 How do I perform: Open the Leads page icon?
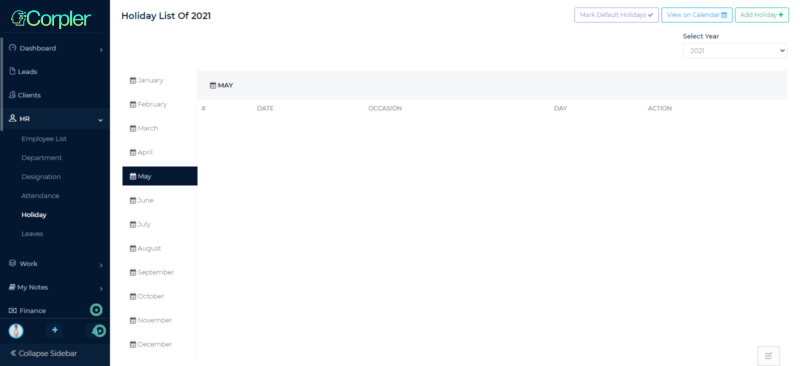(x=13, y=71)
